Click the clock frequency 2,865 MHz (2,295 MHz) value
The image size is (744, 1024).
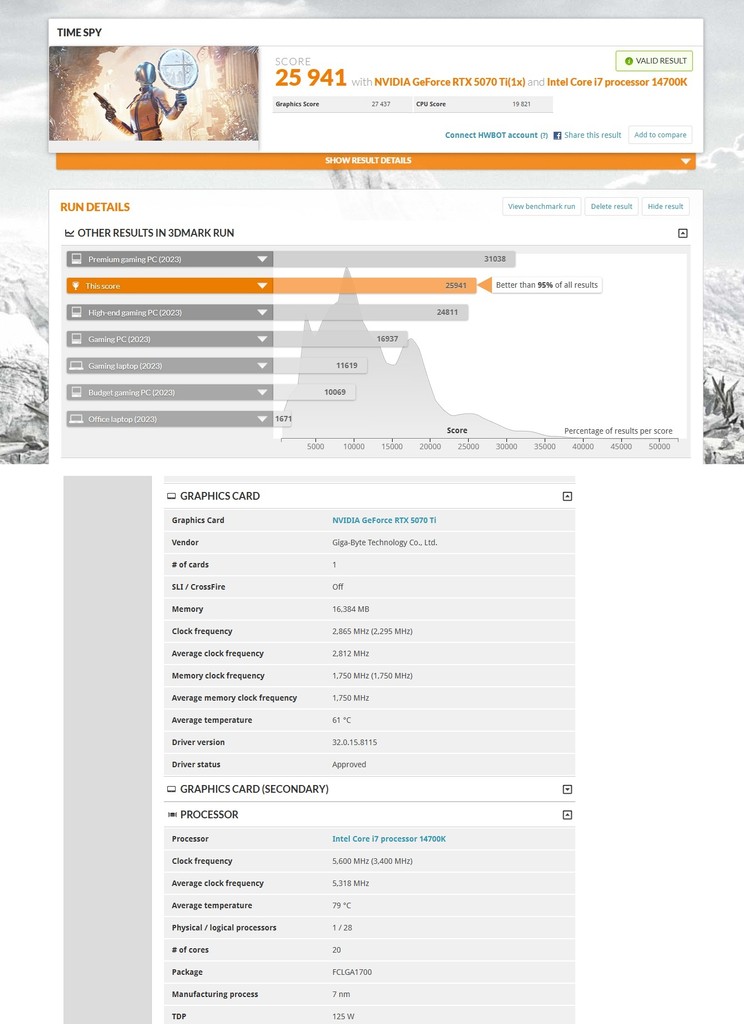coord(372,632)
